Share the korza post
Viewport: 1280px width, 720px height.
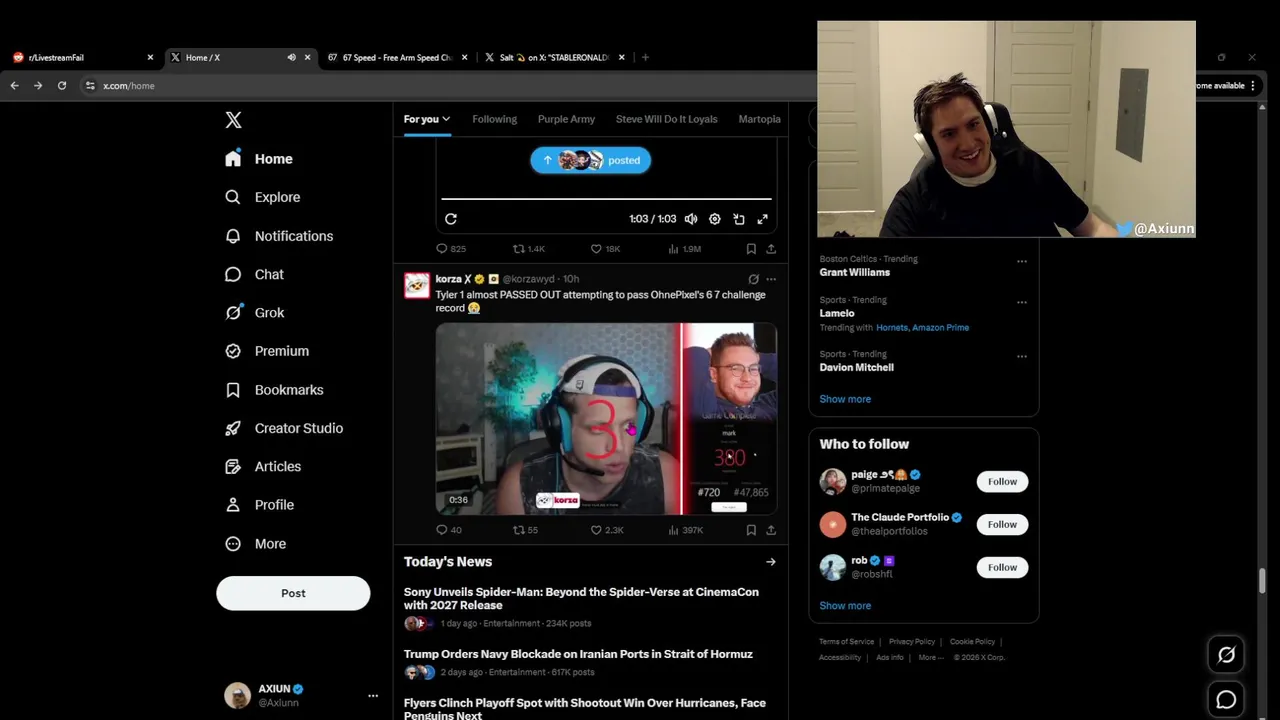click(771, 530)
